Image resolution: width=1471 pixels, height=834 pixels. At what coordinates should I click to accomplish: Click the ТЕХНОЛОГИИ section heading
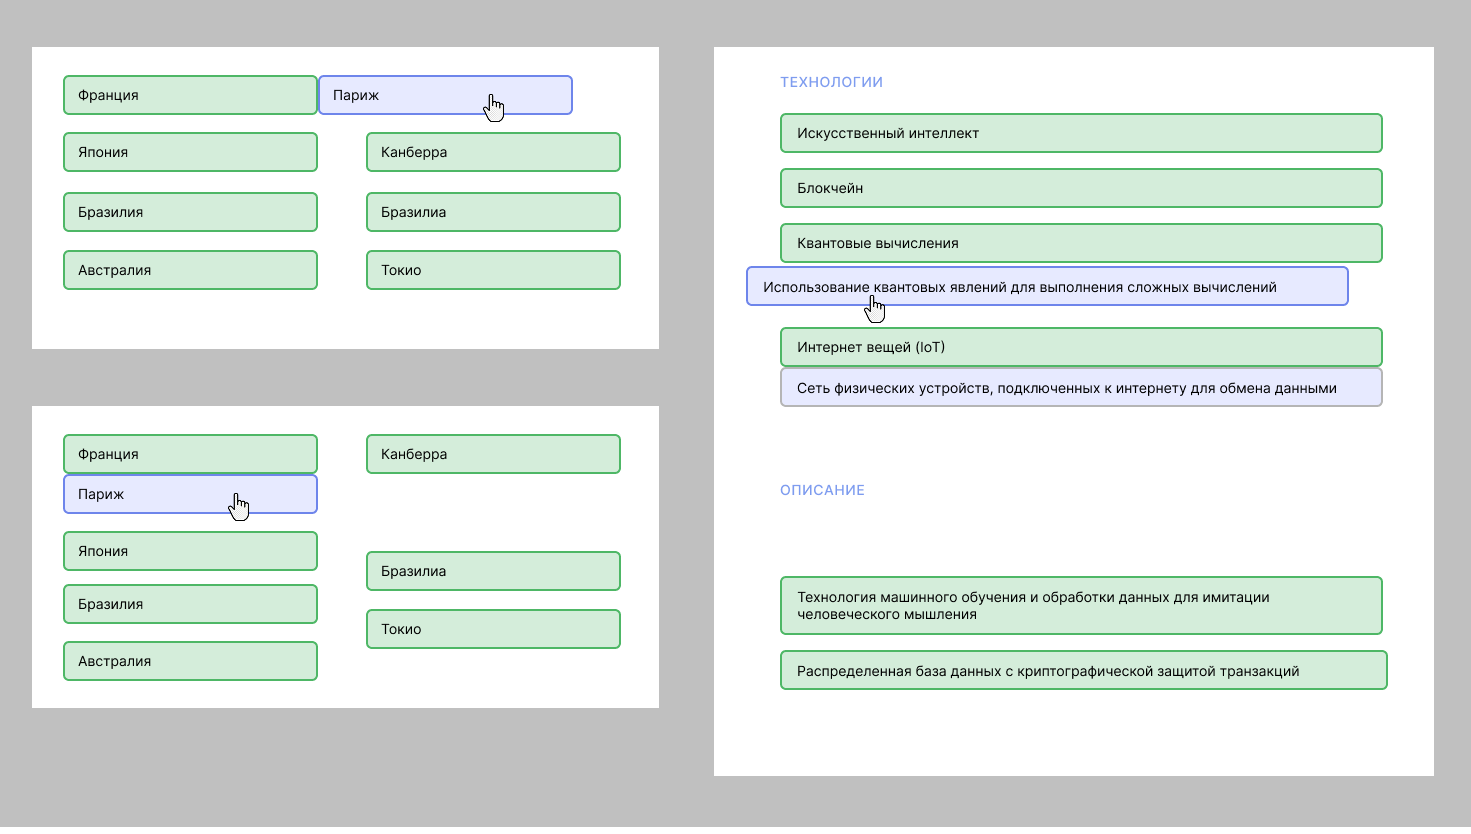tap(831, 82)
